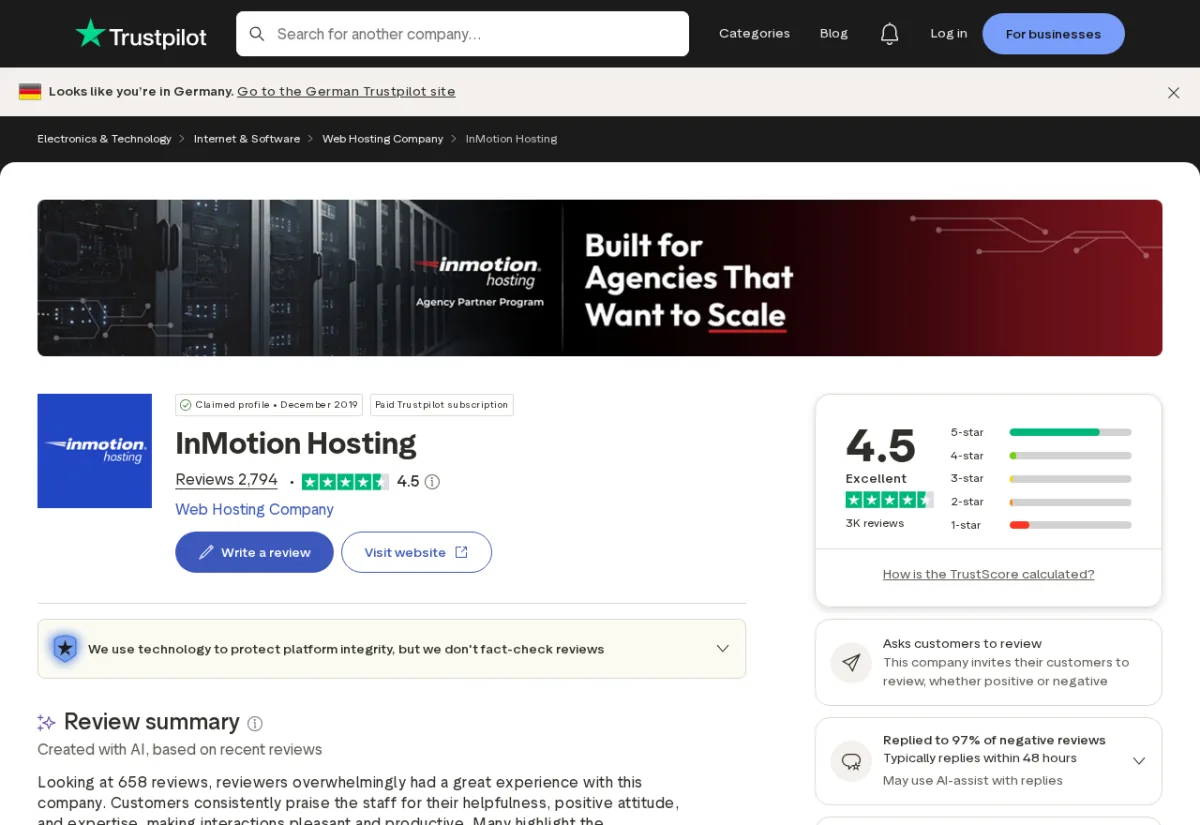This screenshot has width=1200, height=825.
Task: Click the InMotion agency partner banner
Action: coord(600,278)
